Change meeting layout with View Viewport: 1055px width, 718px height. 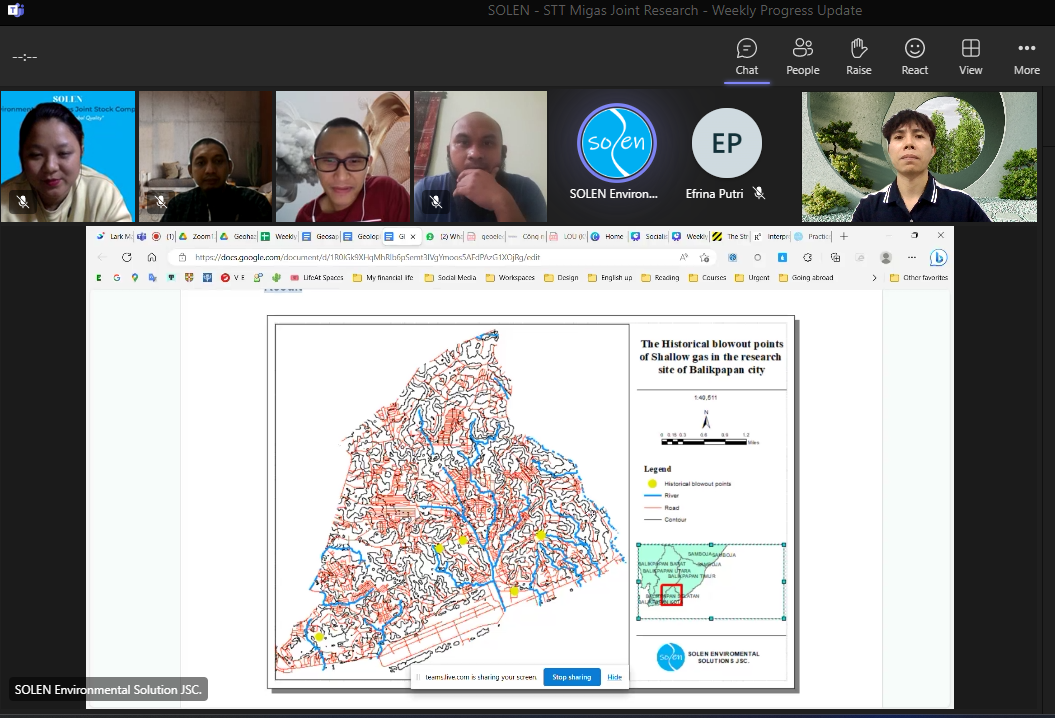(x=970, y=57)
